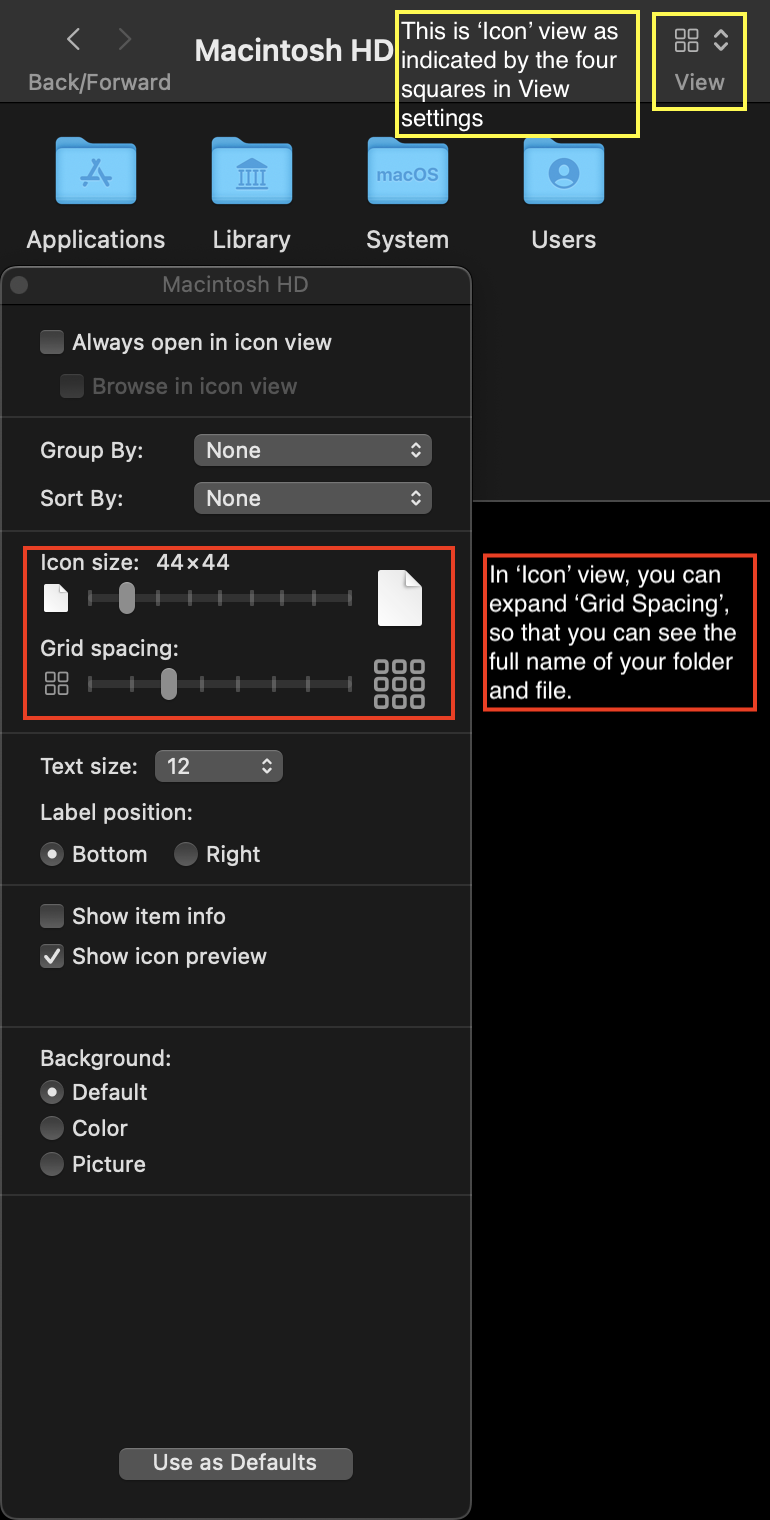
Task: Click the Icon size slider track
Action: coord(220,598)
